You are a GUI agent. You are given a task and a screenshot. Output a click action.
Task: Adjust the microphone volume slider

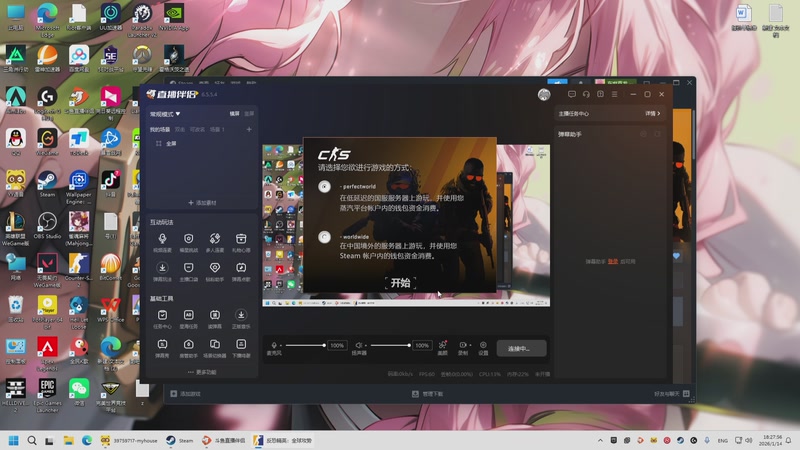pyautogui.click(x=305, y=345)
